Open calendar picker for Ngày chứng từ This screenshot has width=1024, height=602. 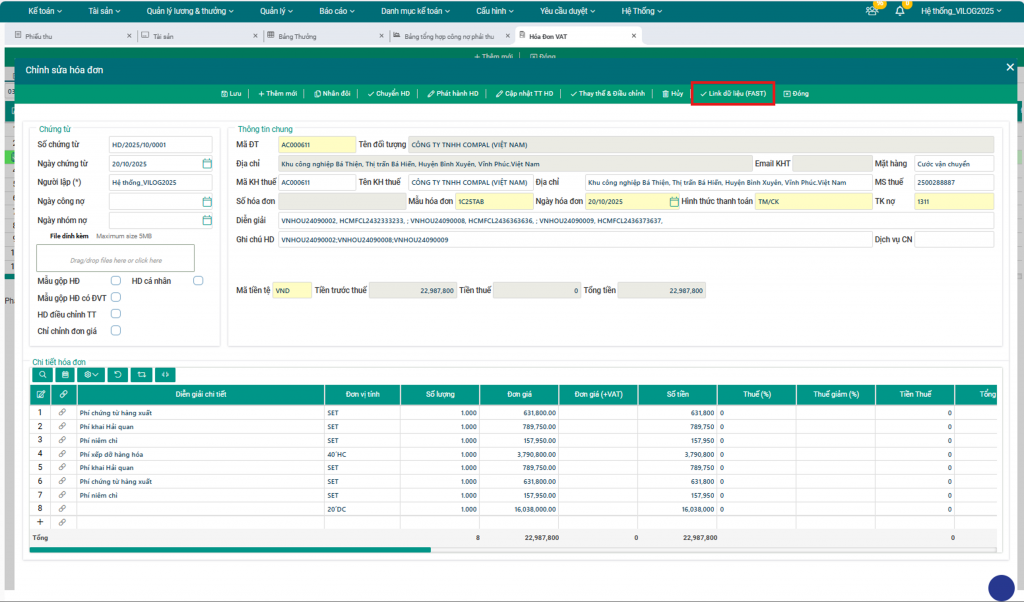tap(207, 163)
